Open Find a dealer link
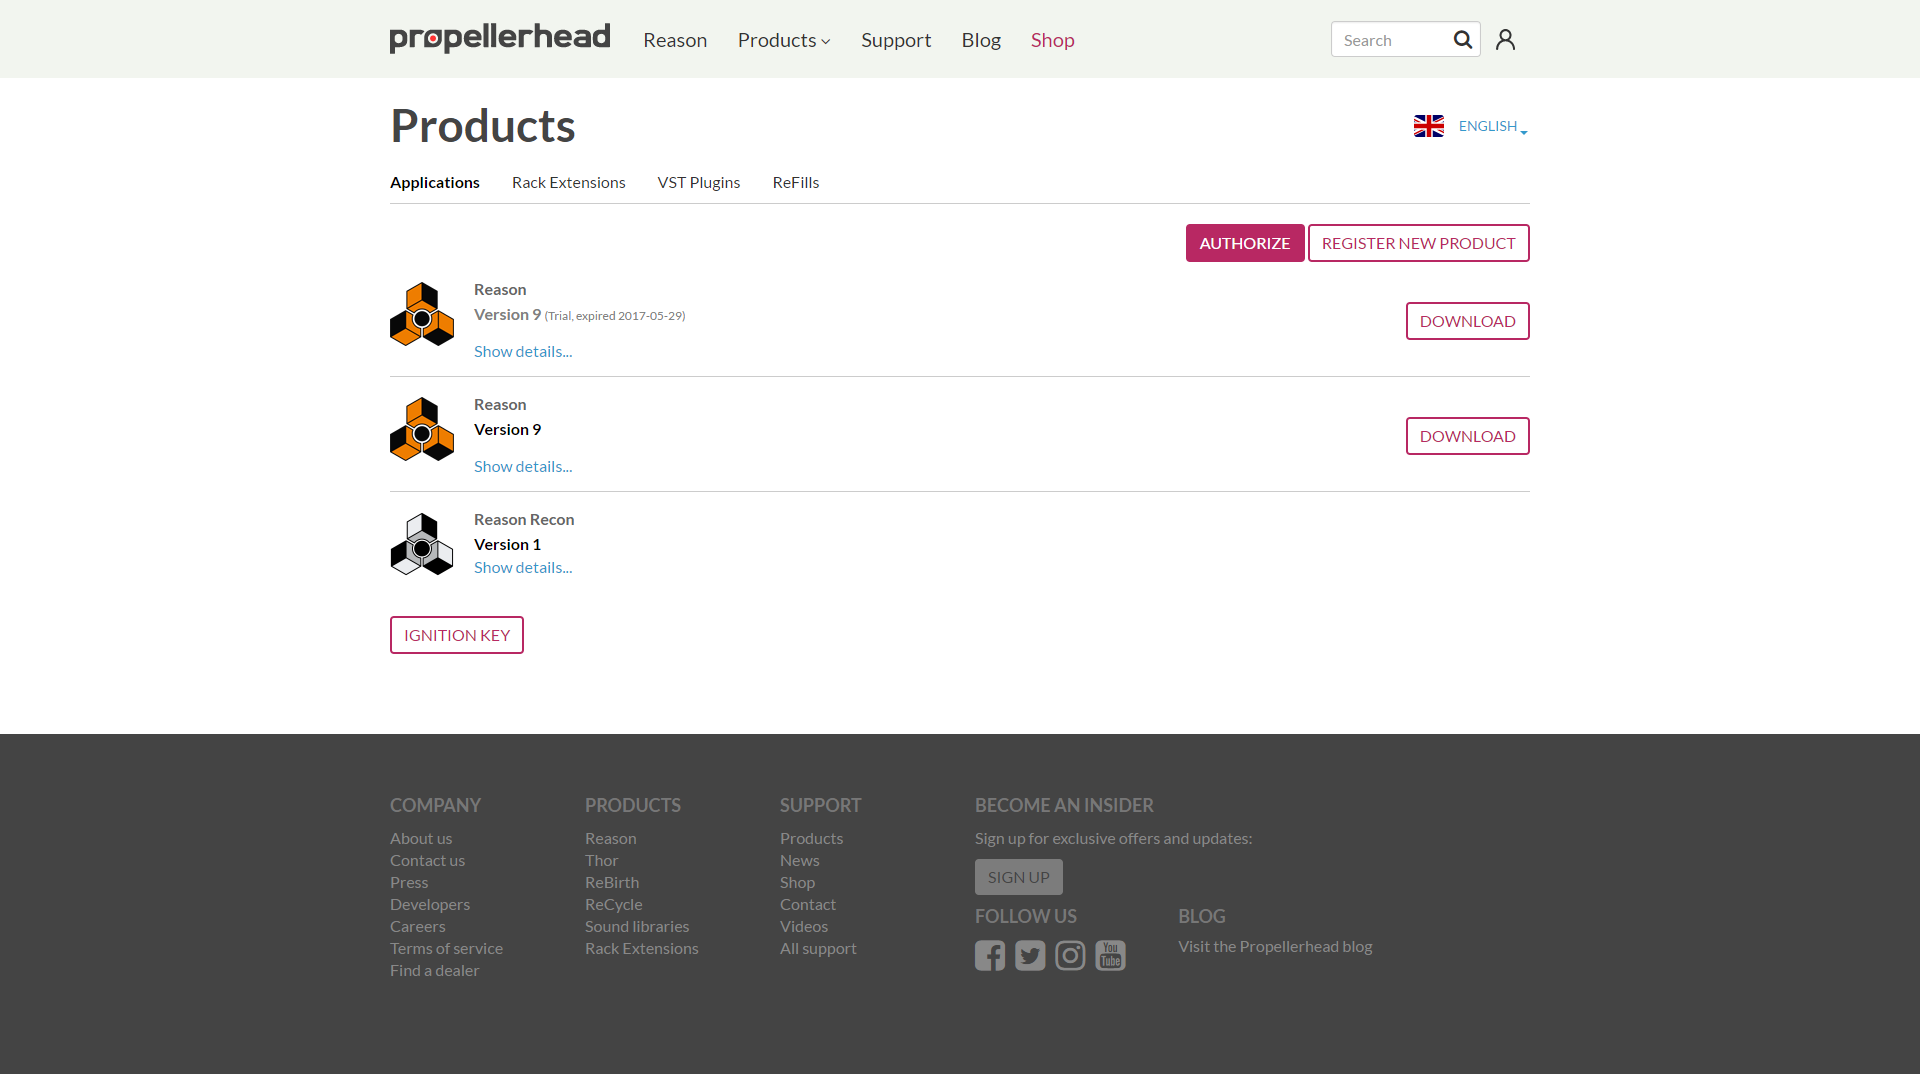Viewport: 1920px width, 1074px height. (434, 970)
